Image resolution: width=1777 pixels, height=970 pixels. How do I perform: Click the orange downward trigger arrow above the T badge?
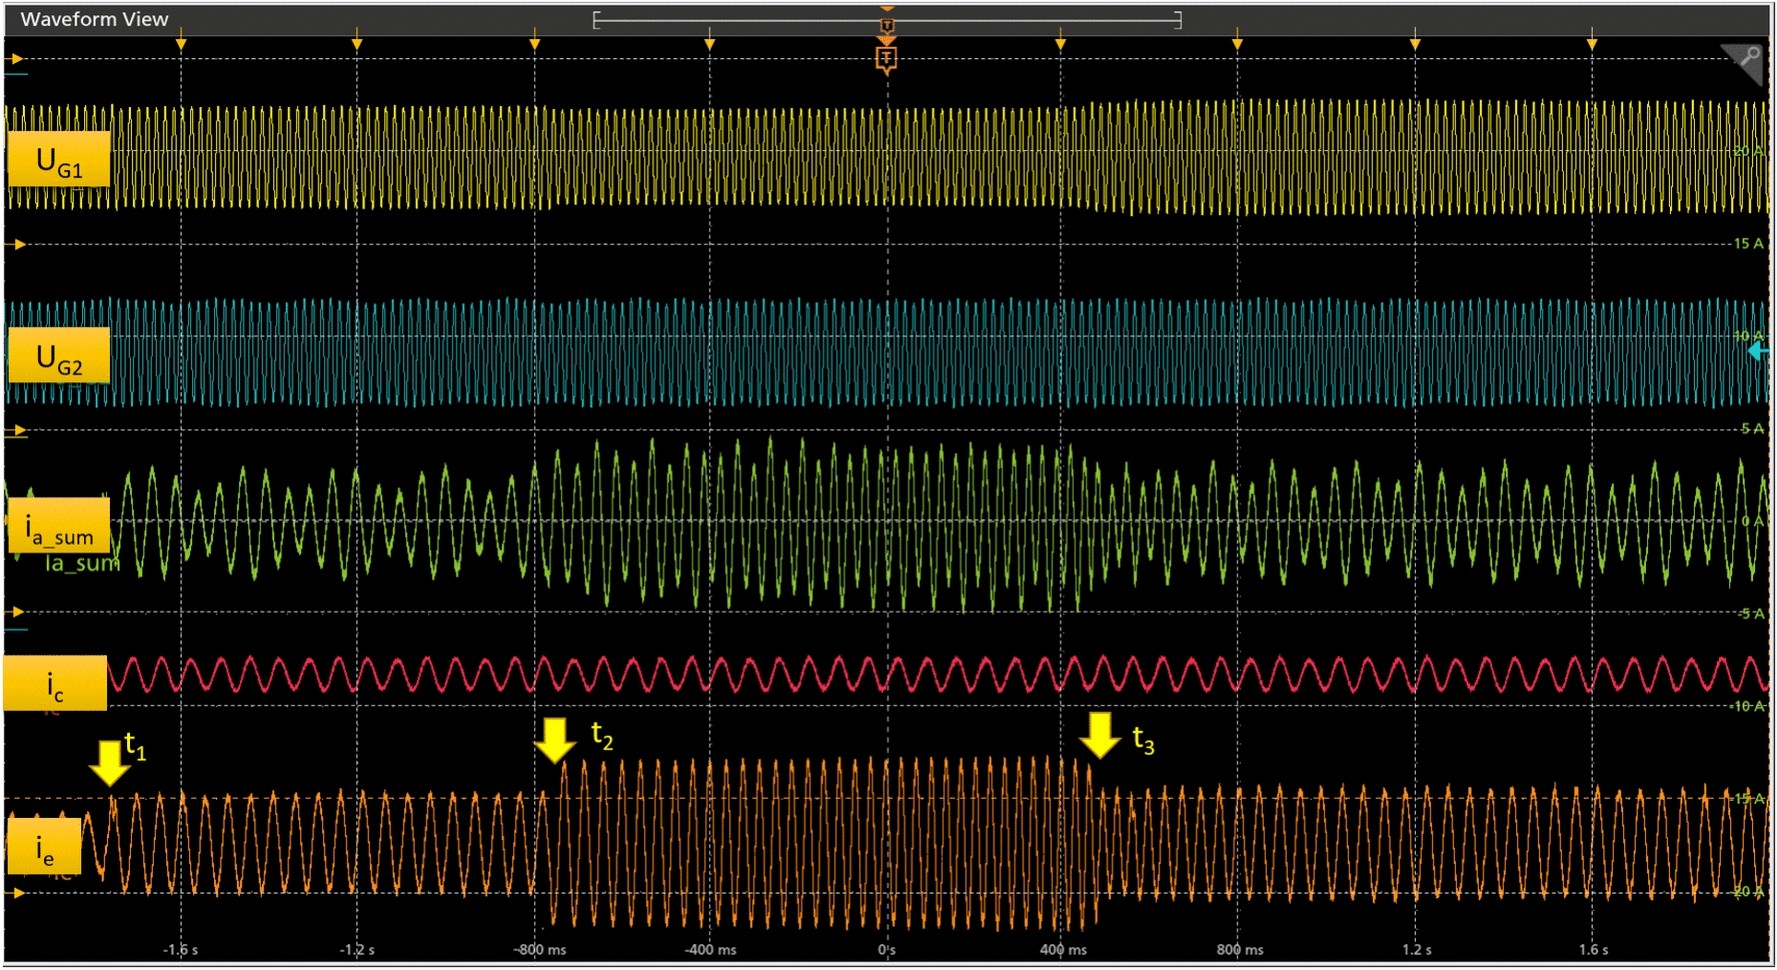[x=886, y=42]
